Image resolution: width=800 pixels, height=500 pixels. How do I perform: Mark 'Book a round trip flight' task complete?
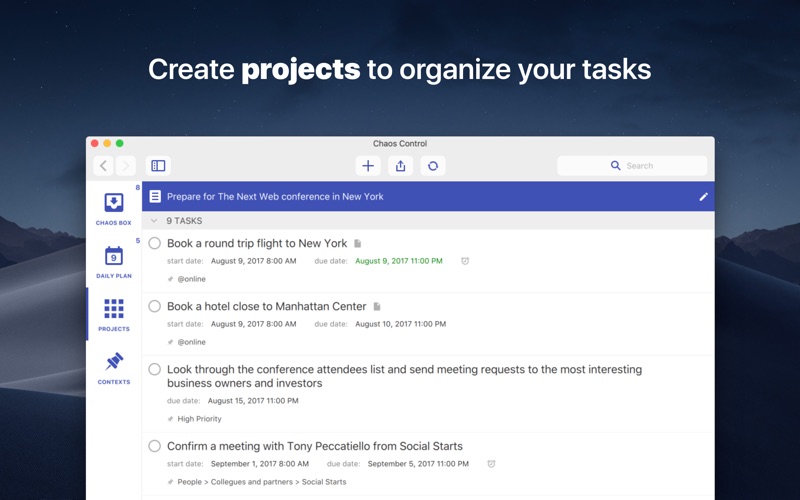154,243
